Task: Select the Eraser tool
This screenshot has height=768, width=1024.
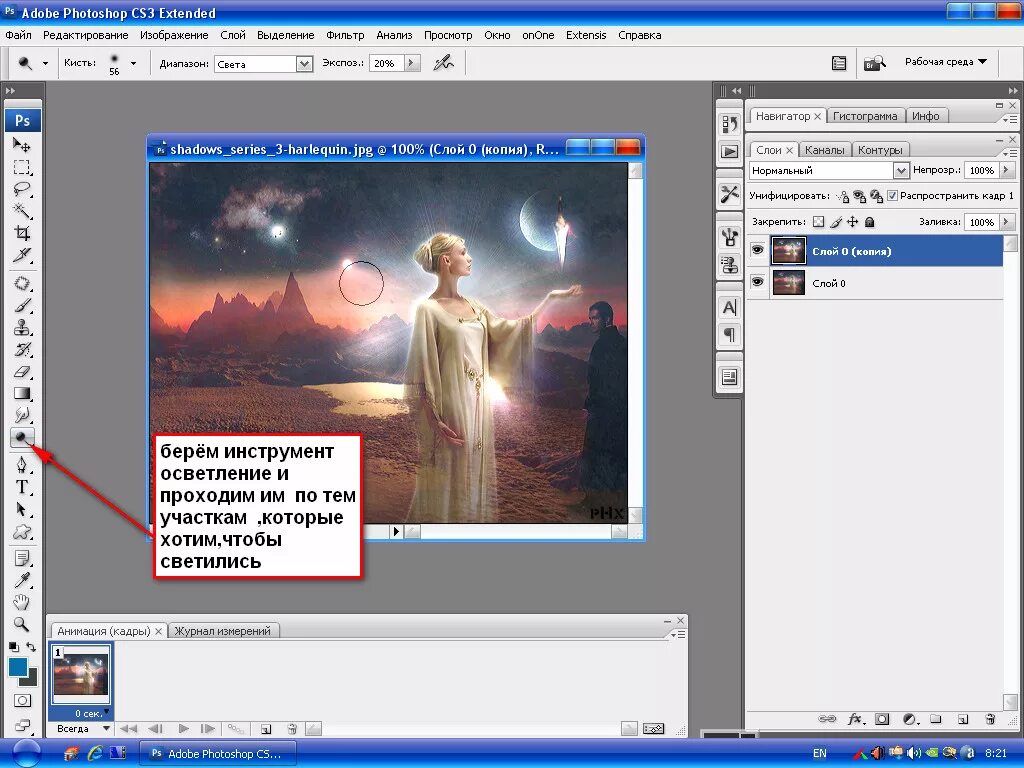Action: pos(22,372)
